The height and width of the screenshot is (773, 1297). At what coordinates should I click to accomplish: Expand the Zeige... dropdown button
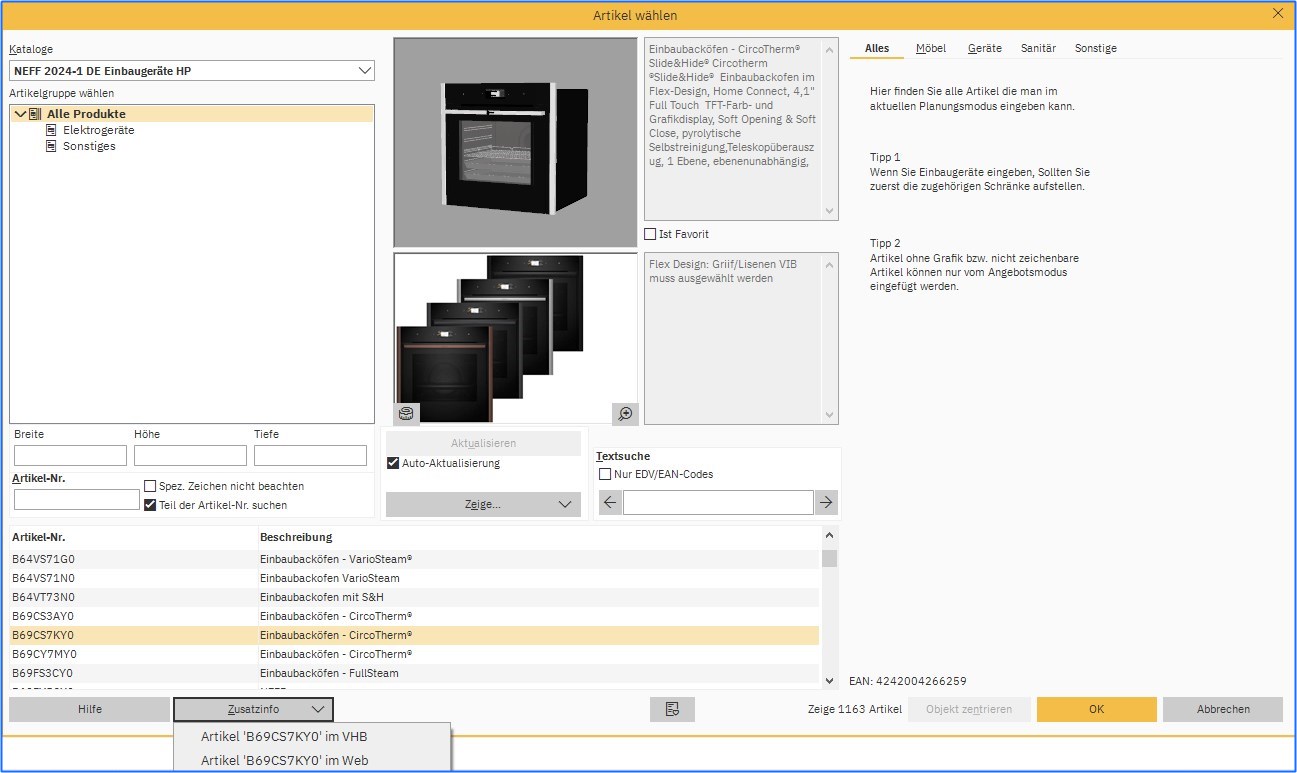click(483, 505)
